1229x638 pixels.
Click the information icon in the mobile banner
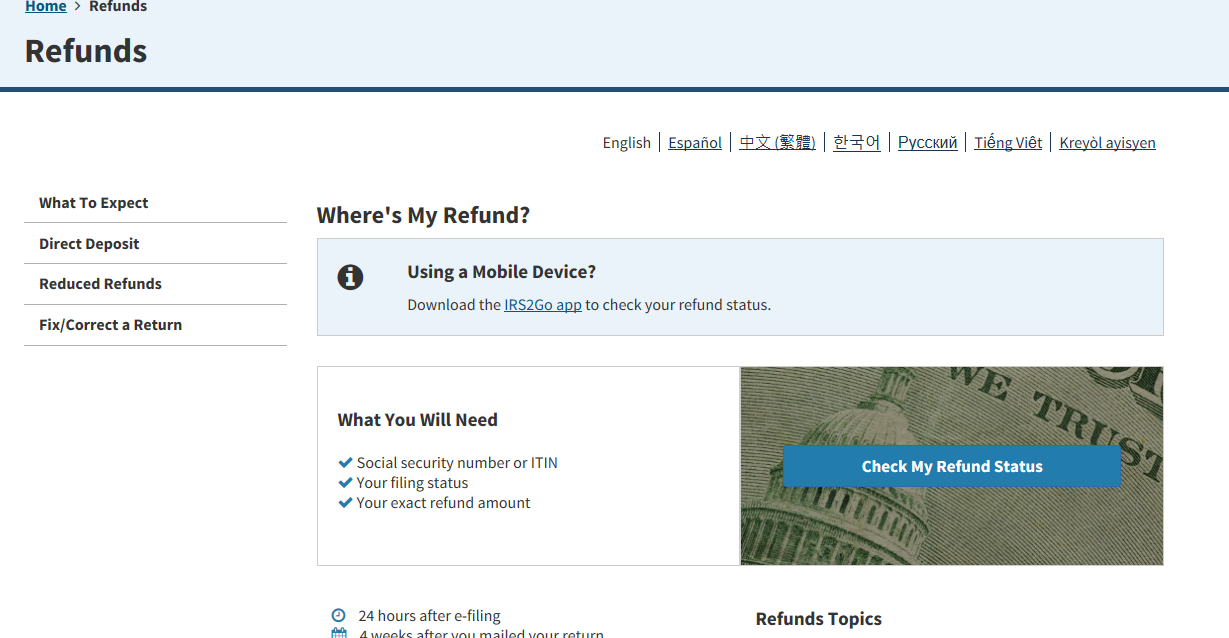pyautogui.click(x=350, y=277)
